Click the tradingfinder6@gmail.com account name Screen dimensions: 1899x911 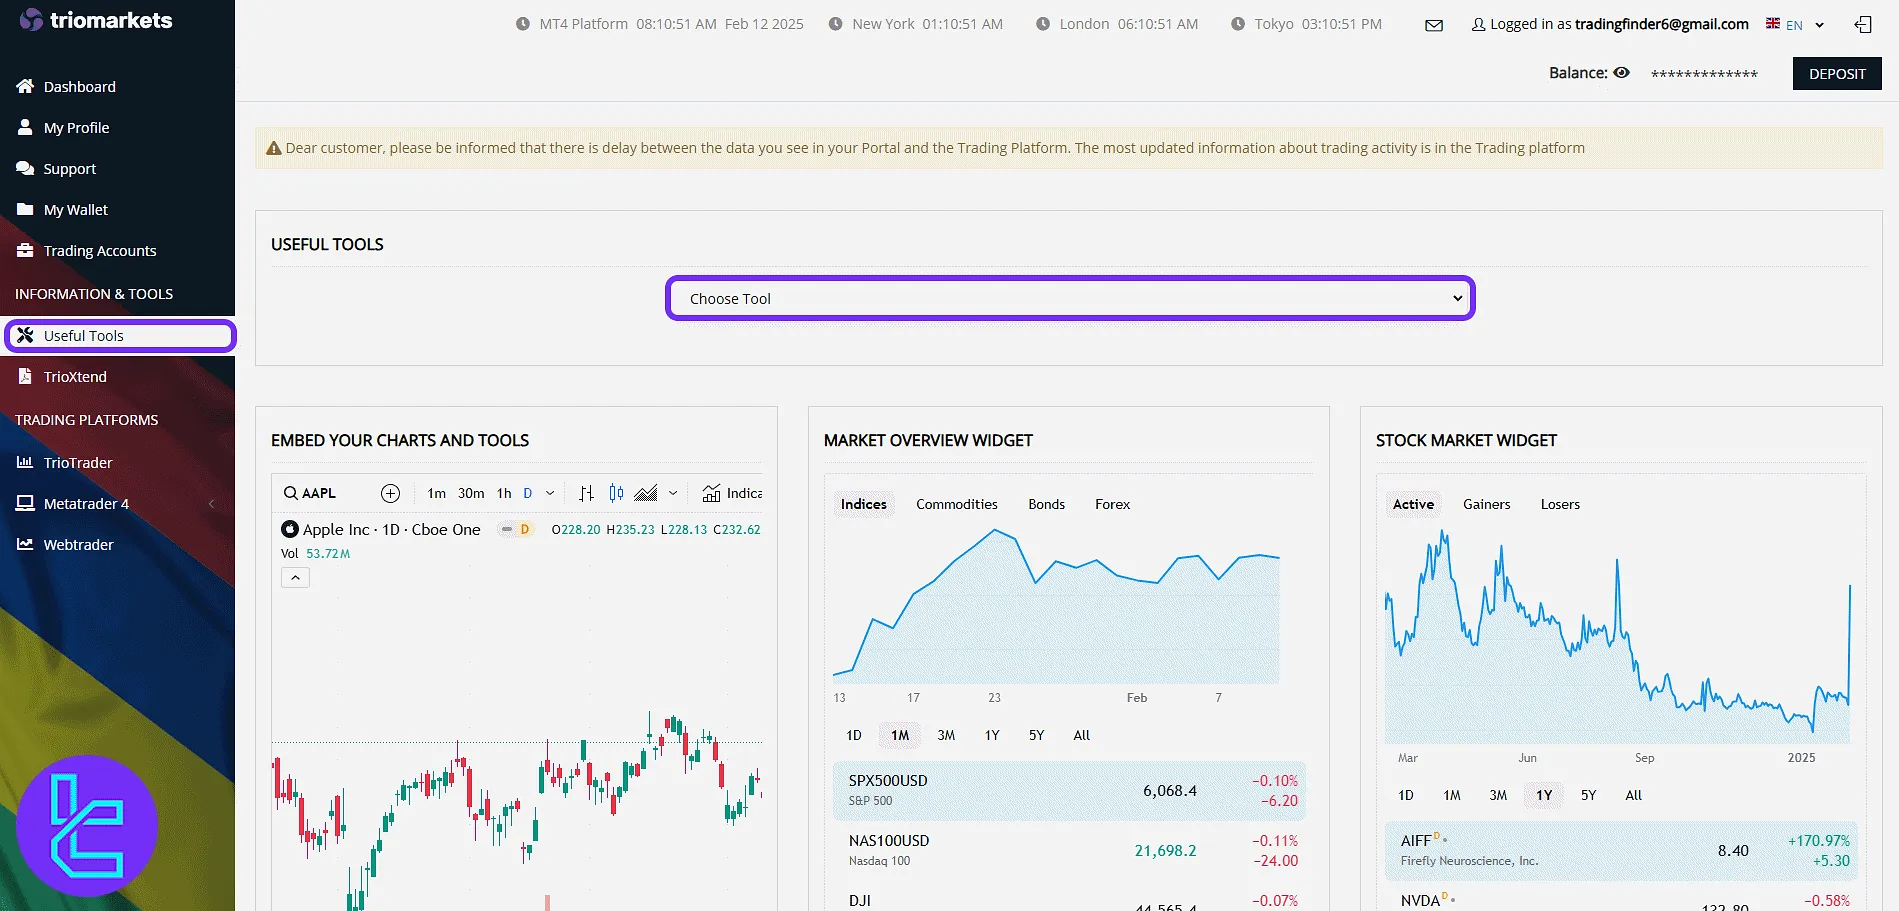(x=1661, y=24)
